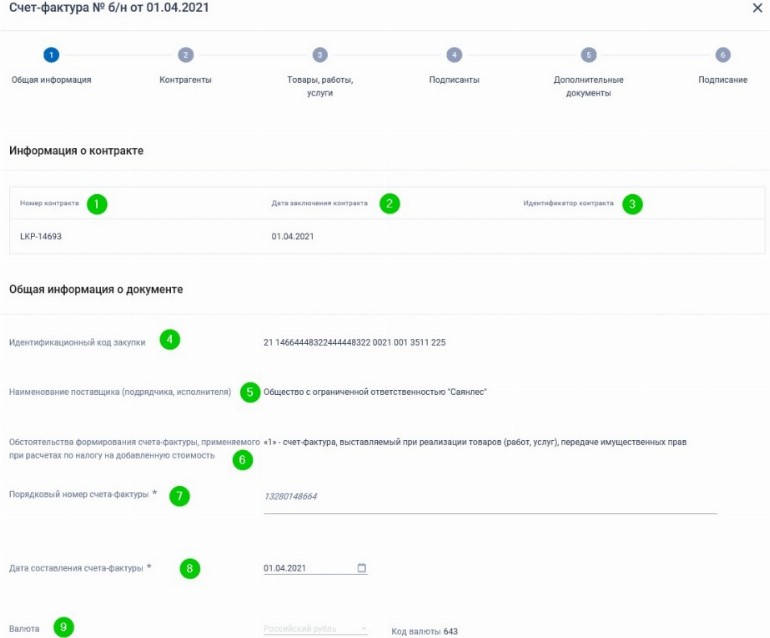This screenshot has width=770, height=638.
Task: Click the 'Дата заключения контракта' column header
Action: point(319,203)
